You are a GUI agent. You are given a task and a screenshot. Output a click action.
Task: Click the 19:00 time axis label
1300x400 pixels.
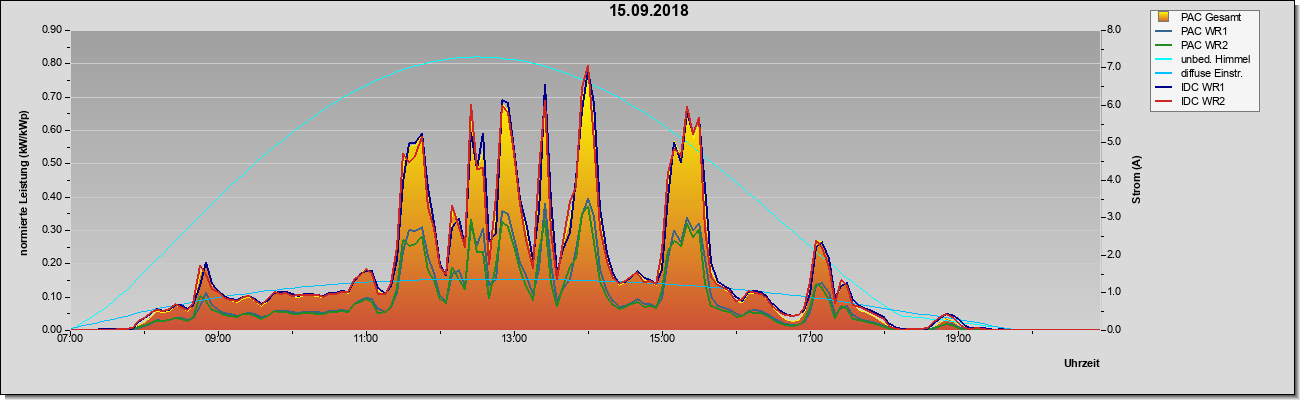[958, 339]
